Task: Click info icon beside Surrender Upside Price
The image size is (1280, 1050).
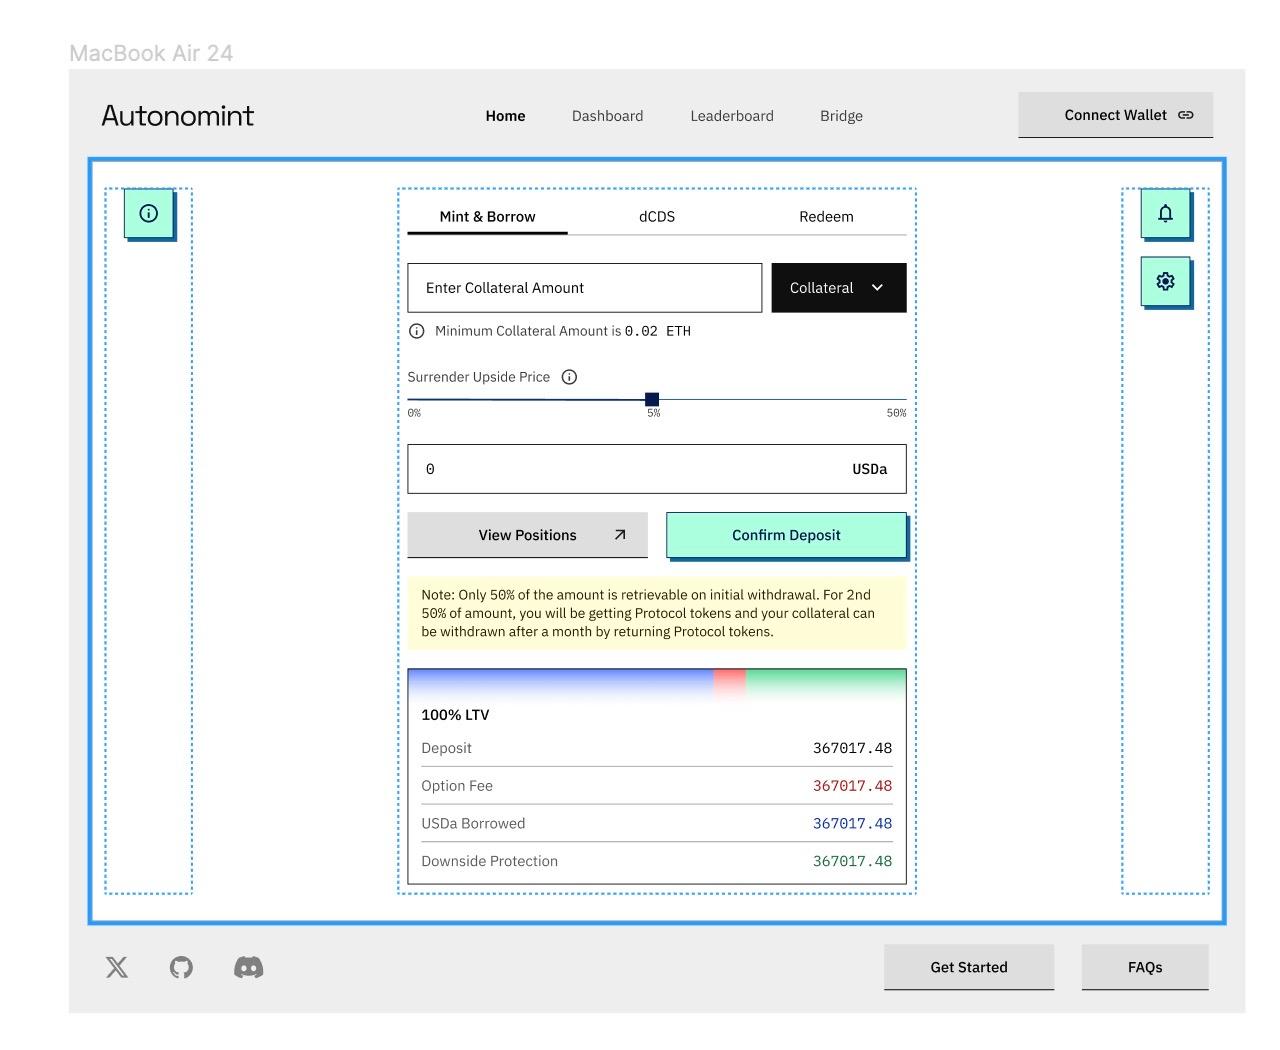Action: click(x=569, y=377)
